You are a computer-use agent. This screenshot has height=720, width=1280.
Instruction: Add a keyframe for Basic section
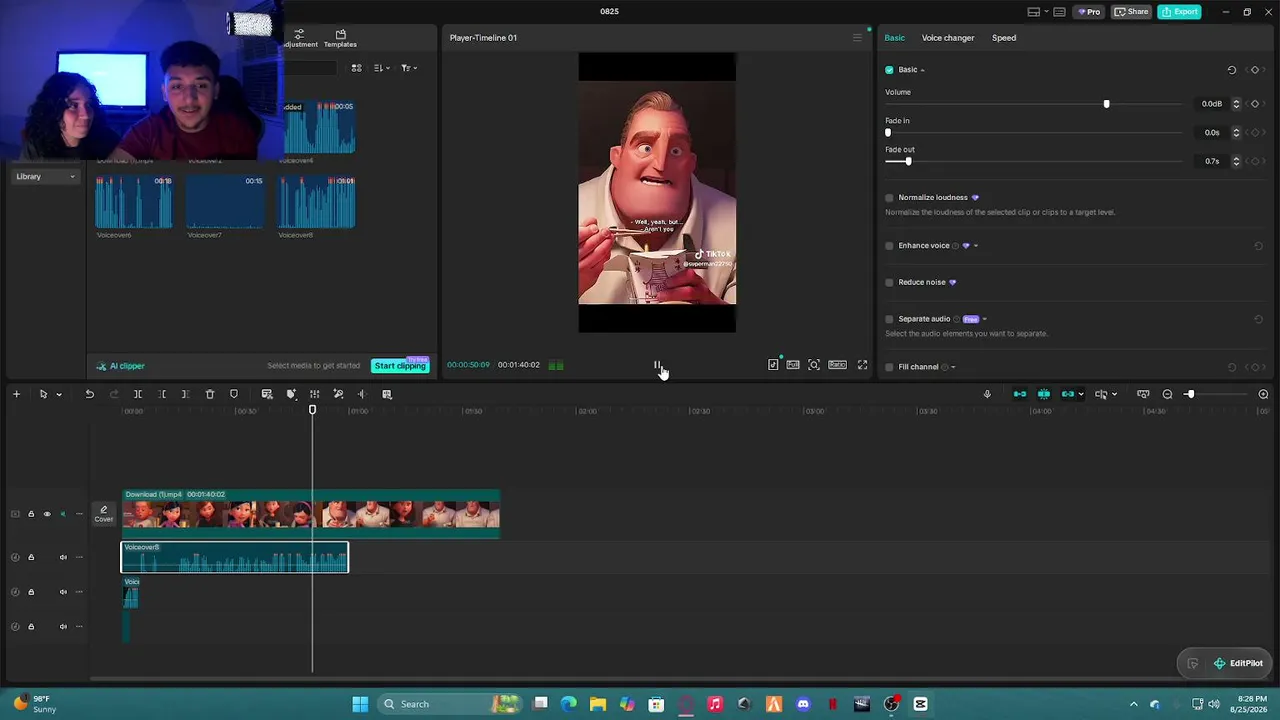[1255, 70]
